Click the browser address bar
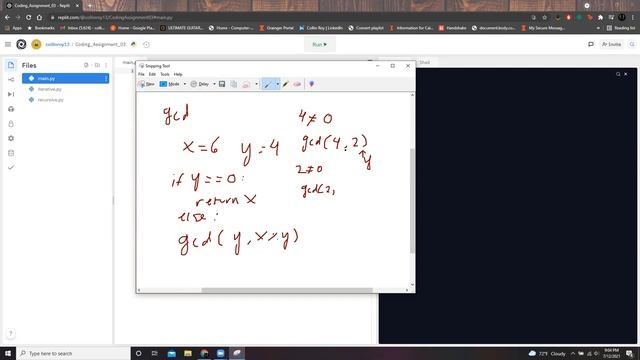The height and width of the screenshot is (360, 640). pos(286,18)
